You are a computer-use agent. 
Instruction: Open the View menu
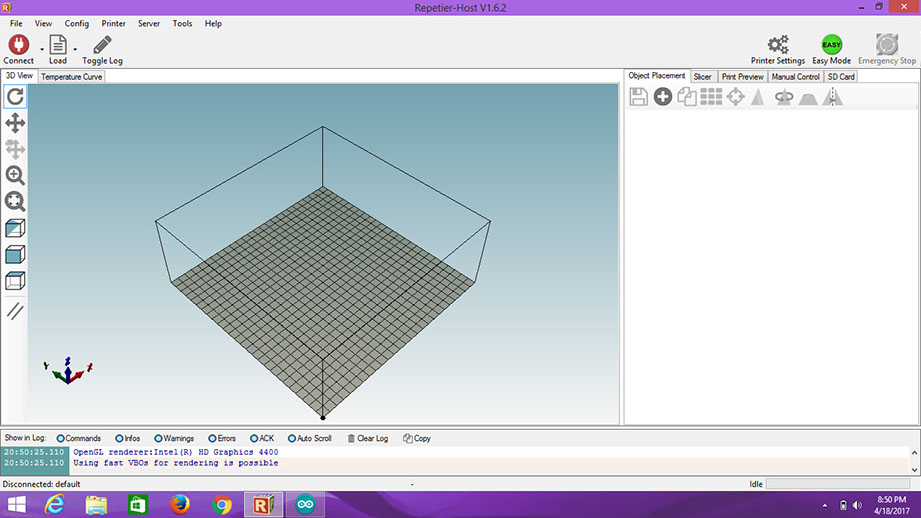(43, 23)
